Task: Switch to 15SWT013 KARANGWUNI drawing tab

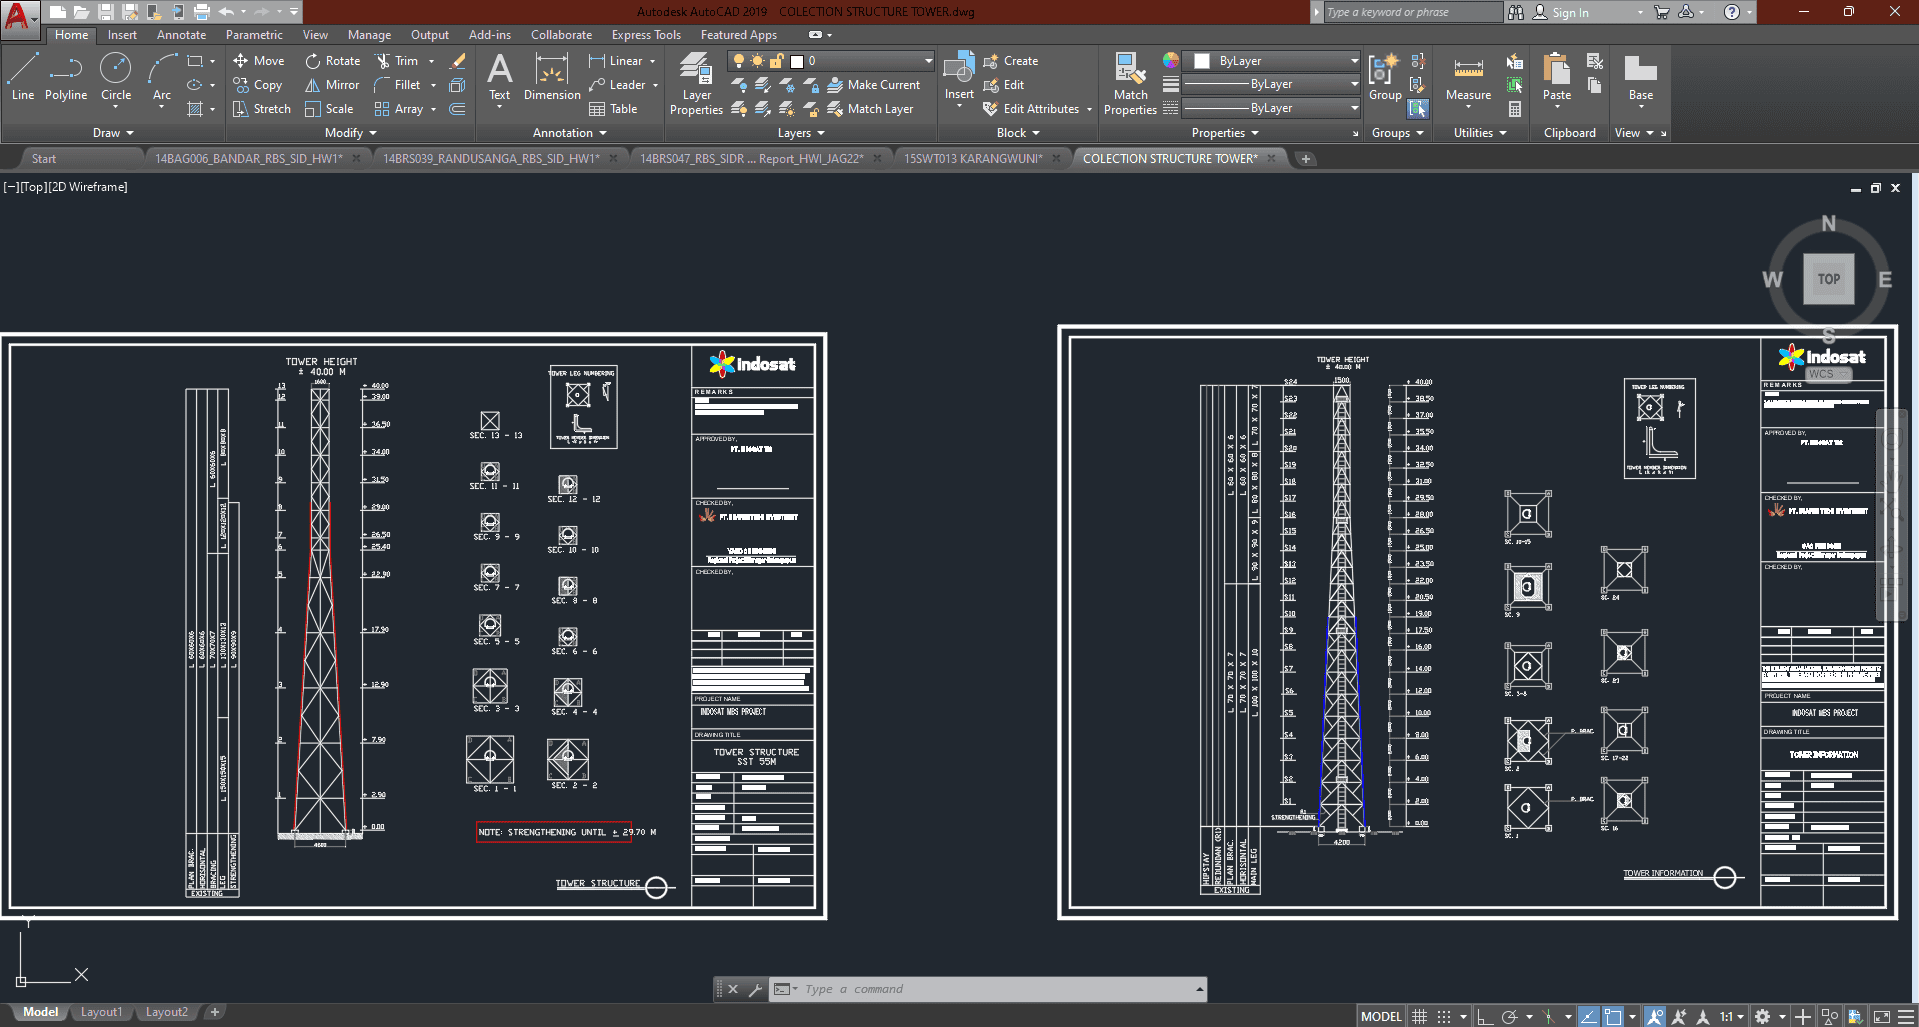Action: [972, 159]
